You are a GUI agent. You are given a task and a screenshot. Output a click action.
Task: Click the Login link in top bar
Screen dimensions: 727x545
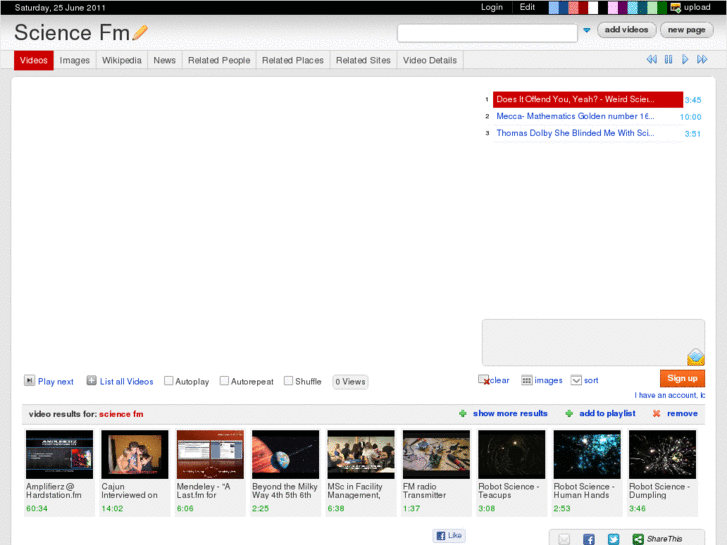(x=491, y=7)
